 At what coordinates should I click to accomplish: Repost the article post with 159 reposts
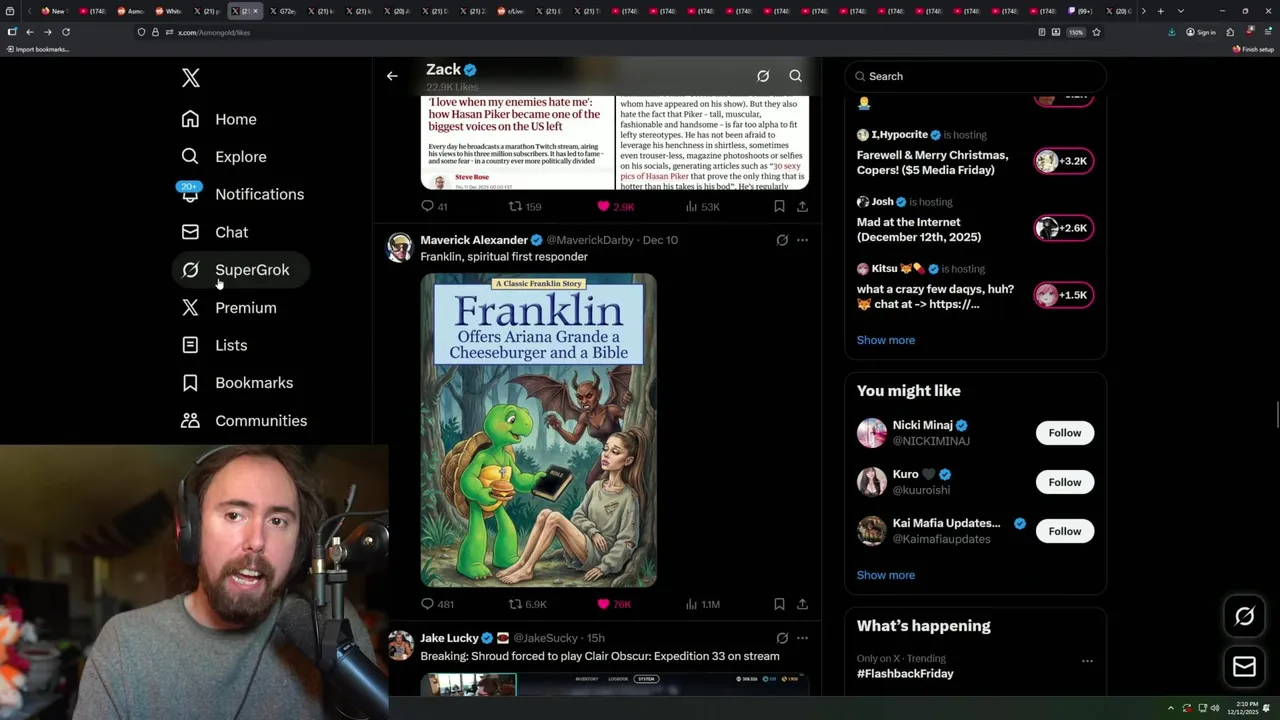pyautogui.click(x=525, y=206)
